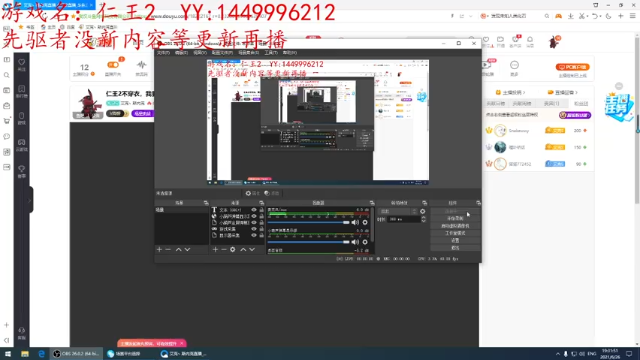Move the selected scene up
640x360 pixels.
178,249
